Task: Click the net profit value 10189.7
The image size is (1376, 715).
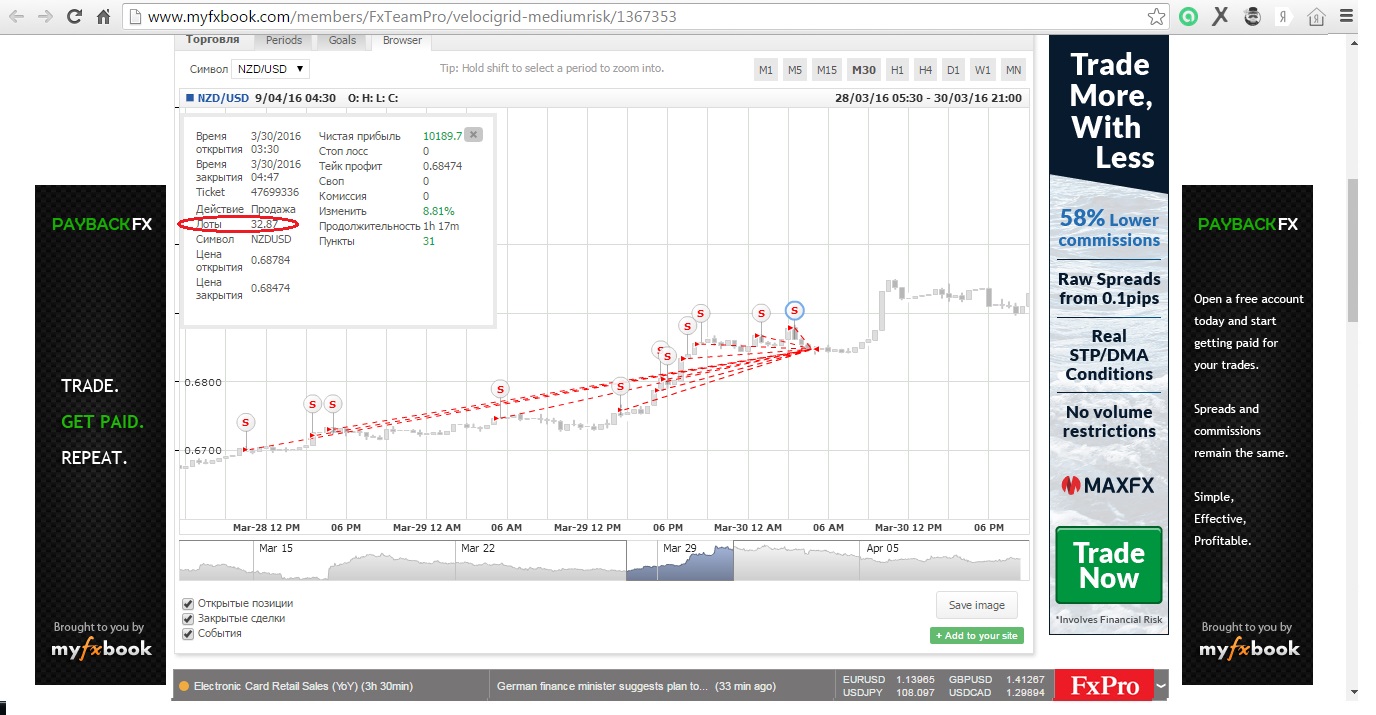Action: [442, 136]
